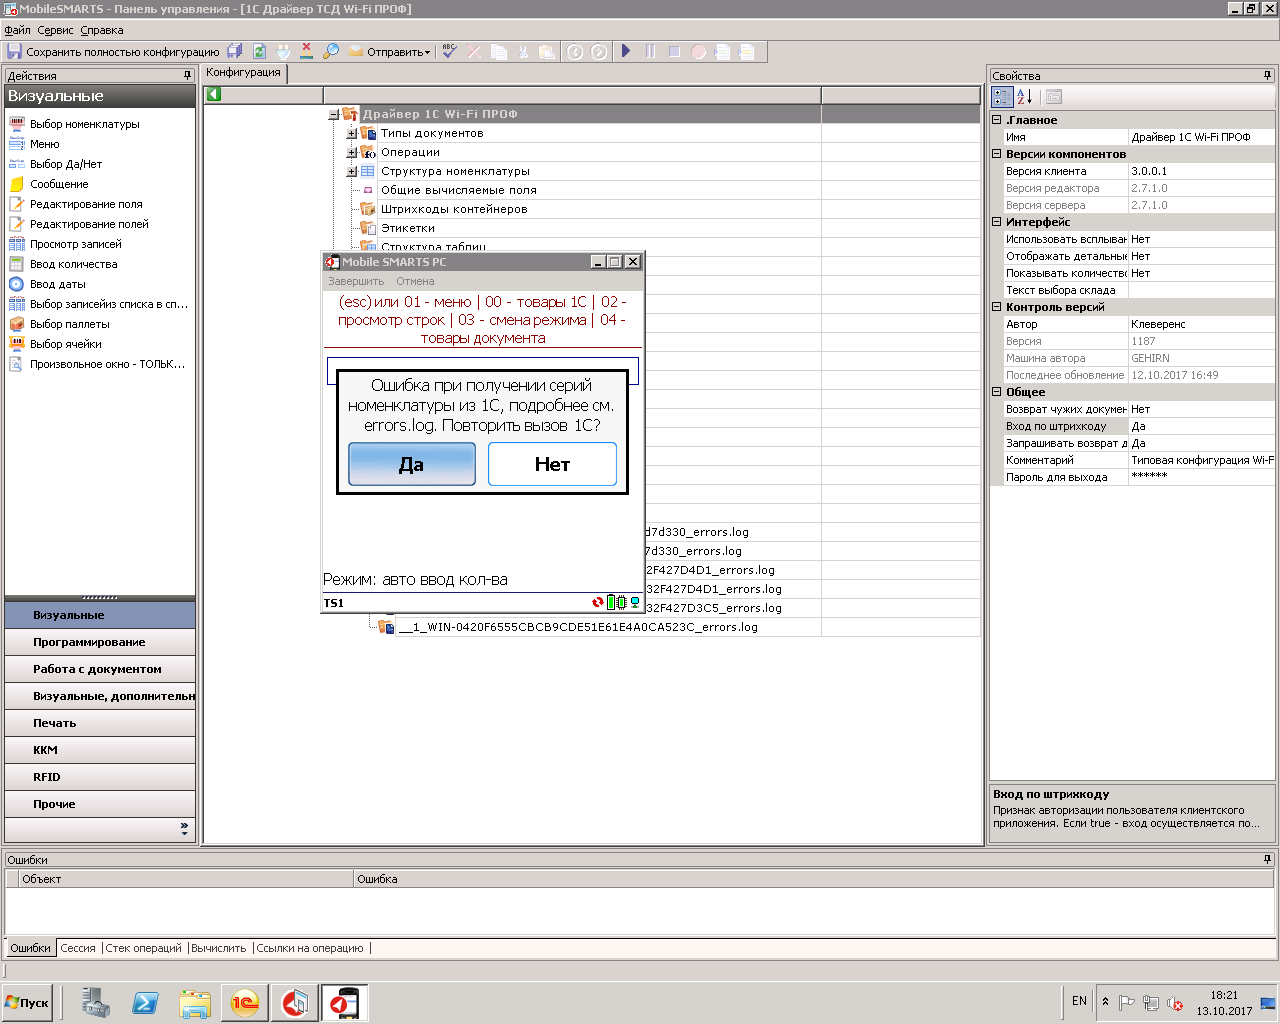Click Да in the error dialog
The image size is (1280, 1024).
pos(412,464)
